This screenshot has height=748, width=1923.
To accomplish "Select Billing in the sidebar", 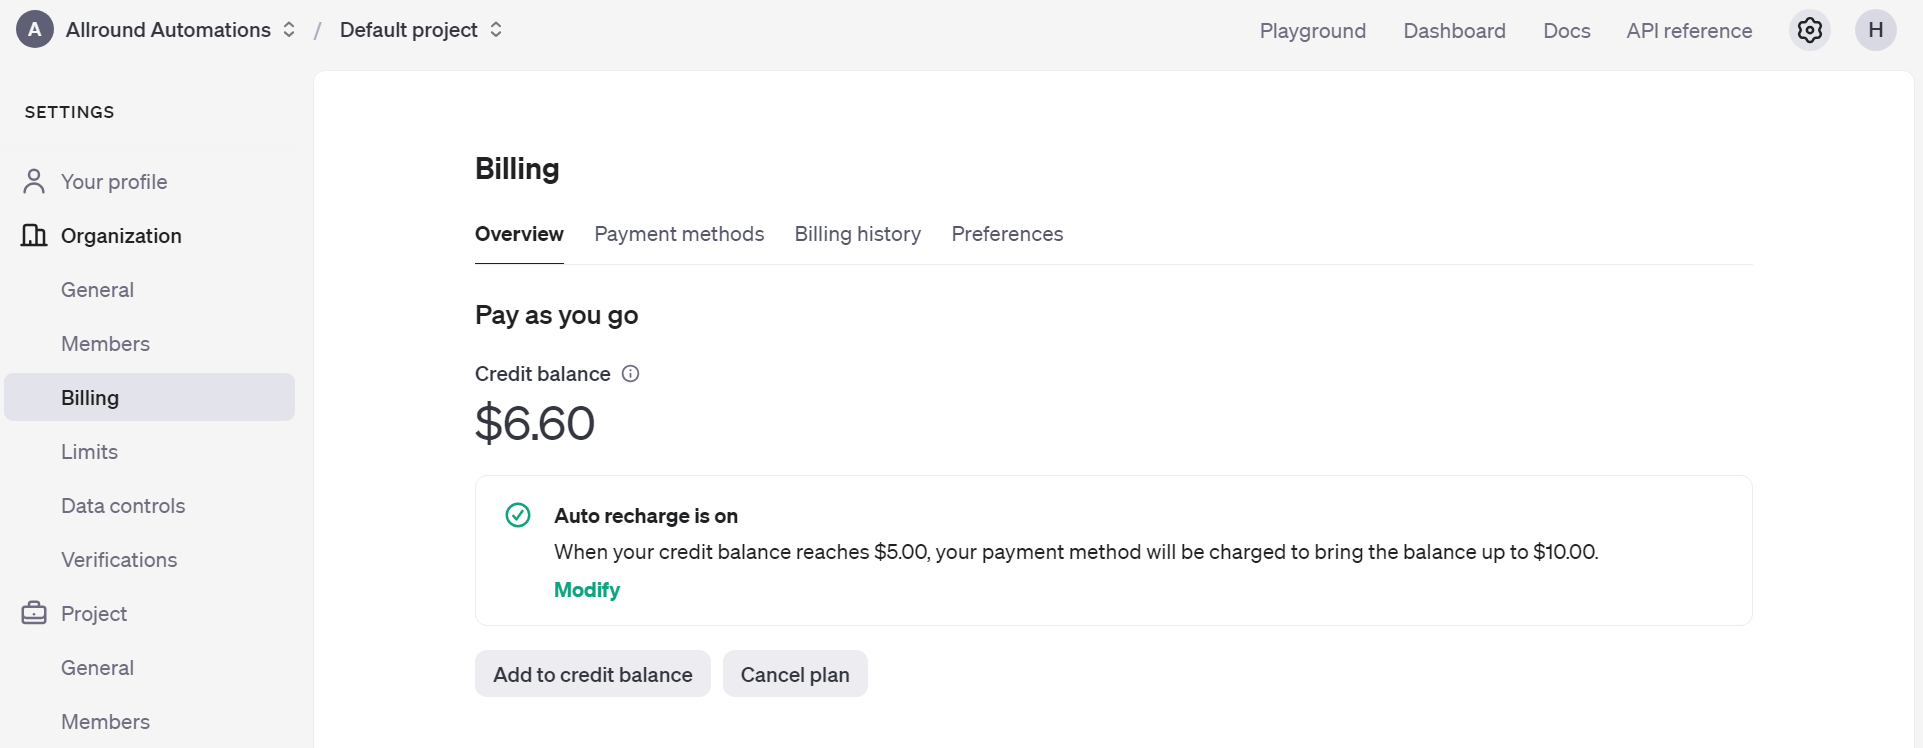I will [150, 397].
